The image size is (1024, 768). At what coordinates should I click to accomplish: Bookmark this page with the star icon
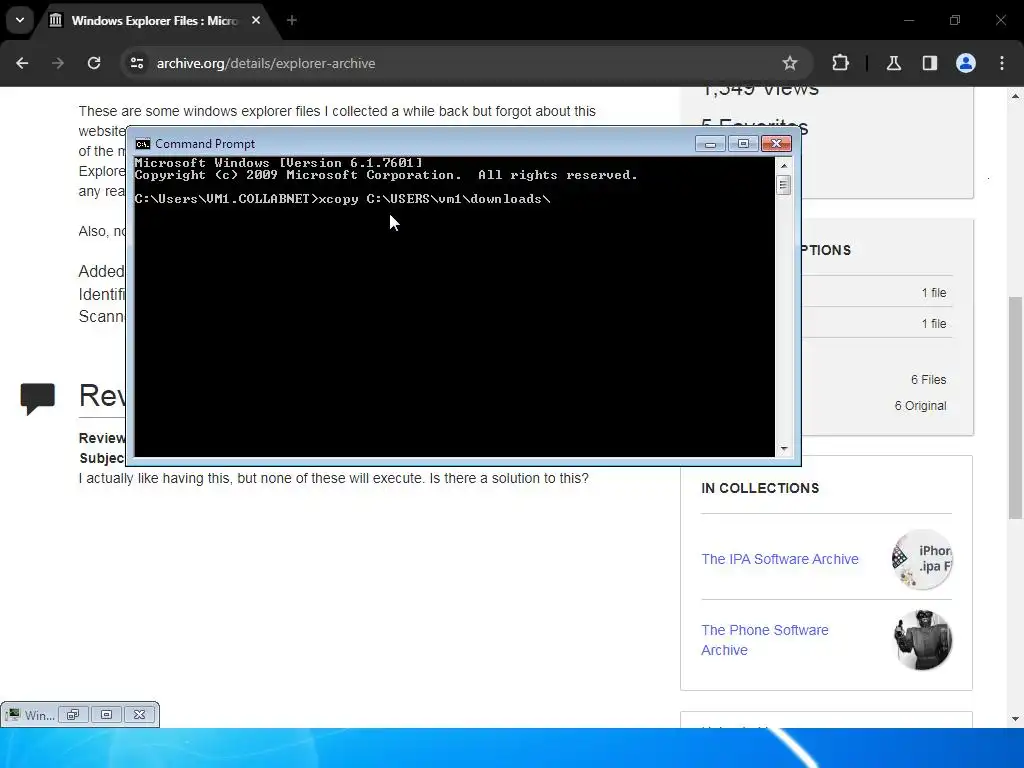pyautogui.click(x=790, y=63)
